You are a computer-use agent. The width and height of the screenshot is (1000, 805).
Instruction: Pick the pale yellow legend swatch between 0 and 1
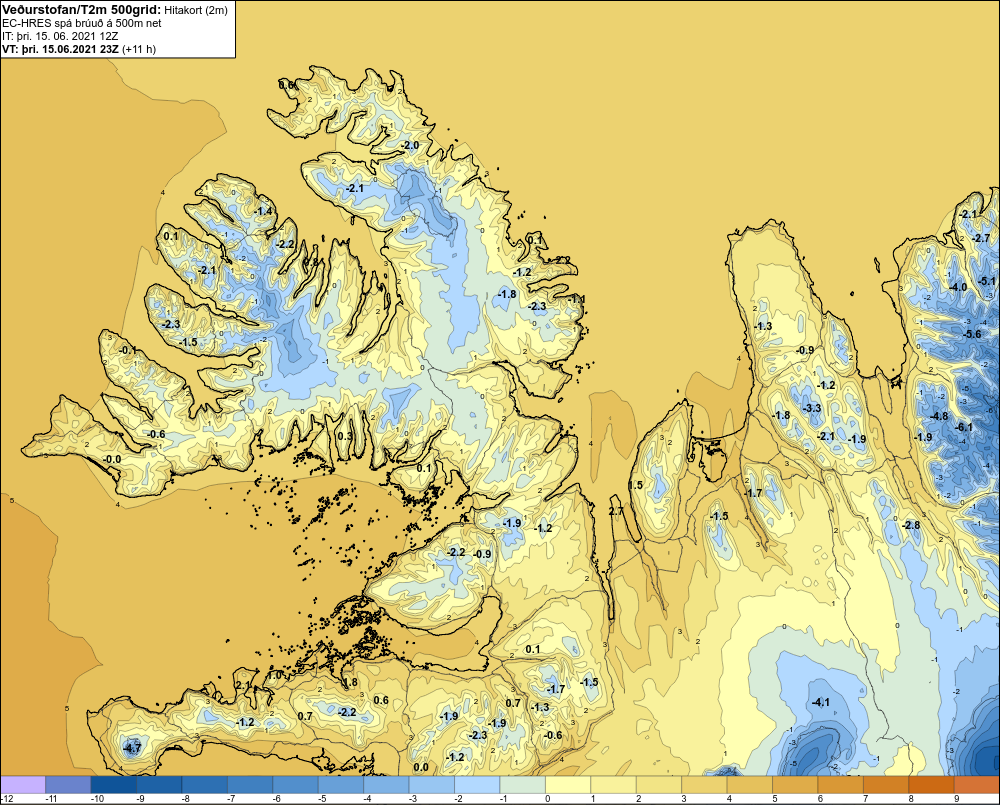click(568, 784)
